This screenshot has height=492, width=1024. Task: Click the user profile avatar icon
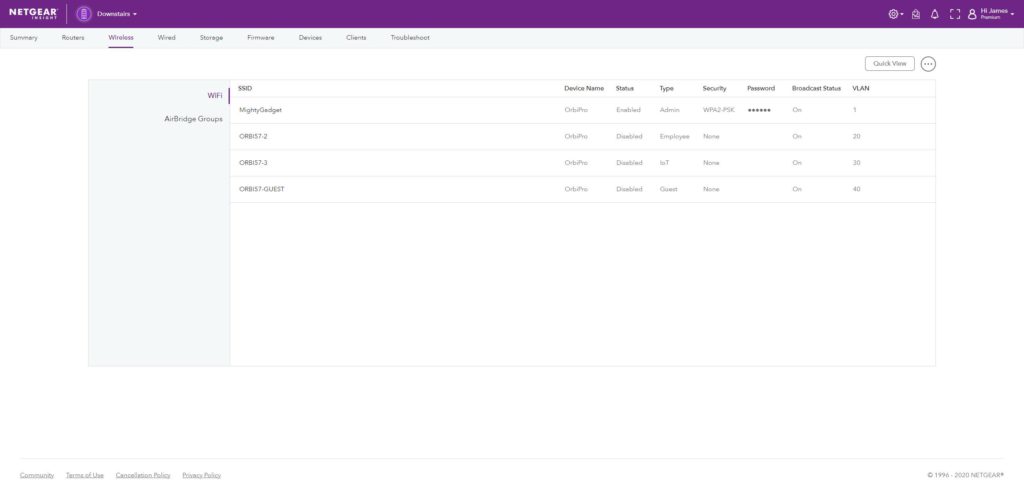[971, 14]
